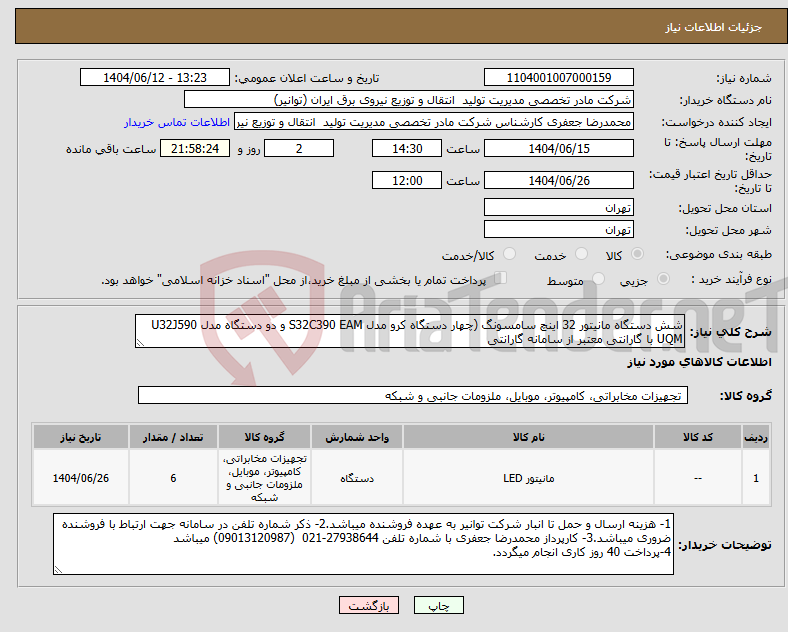The width and height of the screenshot is (788, 632).
Task: Select the خدمت radio button
Action: (x=581, y=254)
